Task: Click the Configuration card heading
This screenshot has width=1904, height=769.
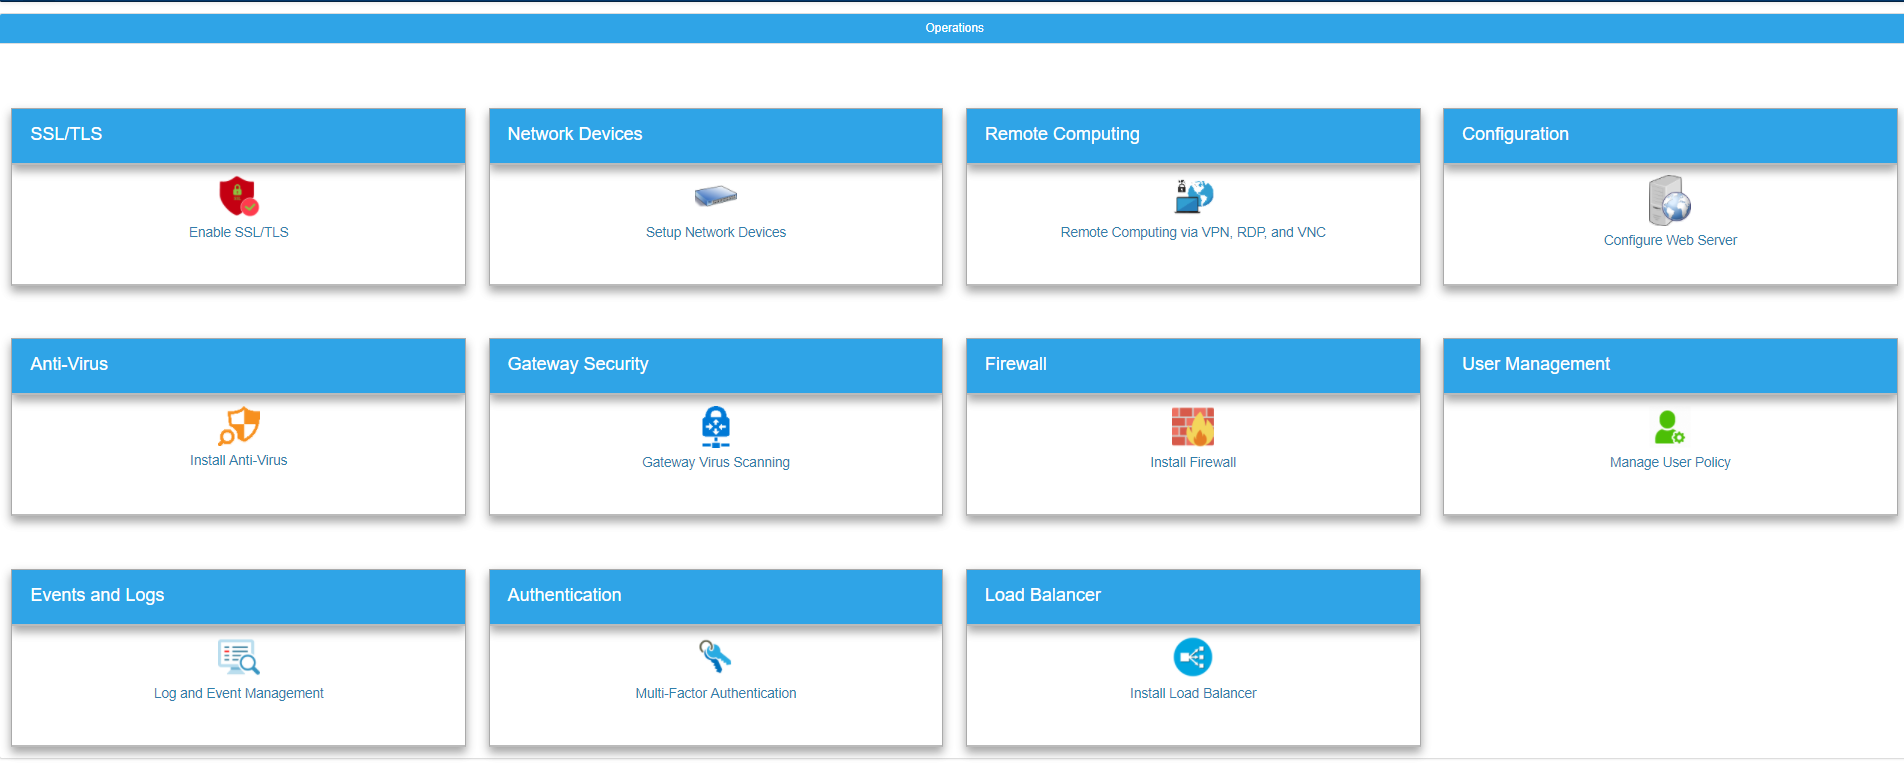Action: pos(1670,135)
